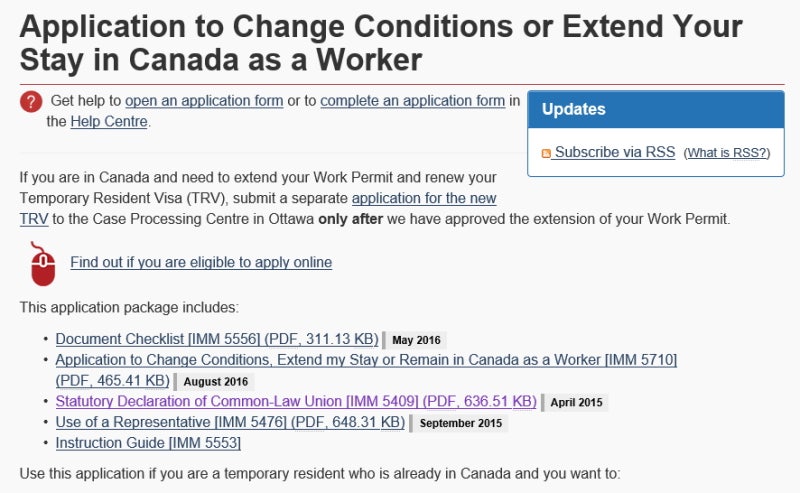
Task: Find out if you are eligible to apply online
Action: coord(201,262)
